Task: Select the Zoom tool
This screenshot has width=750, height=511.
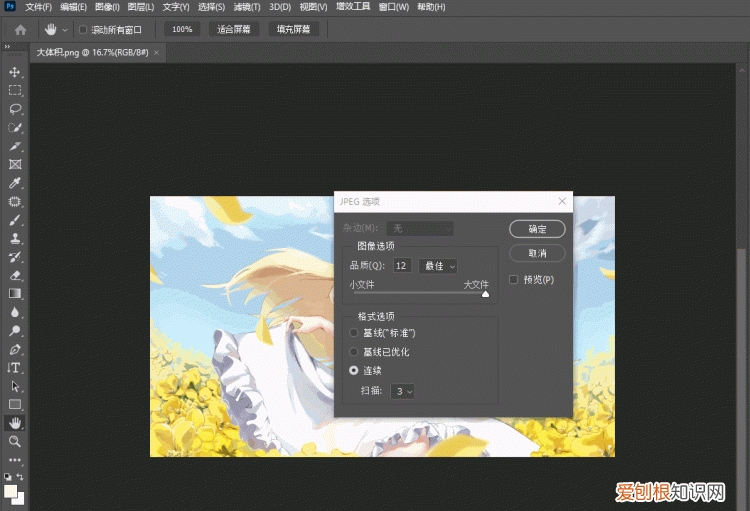Action: [15, 441]
